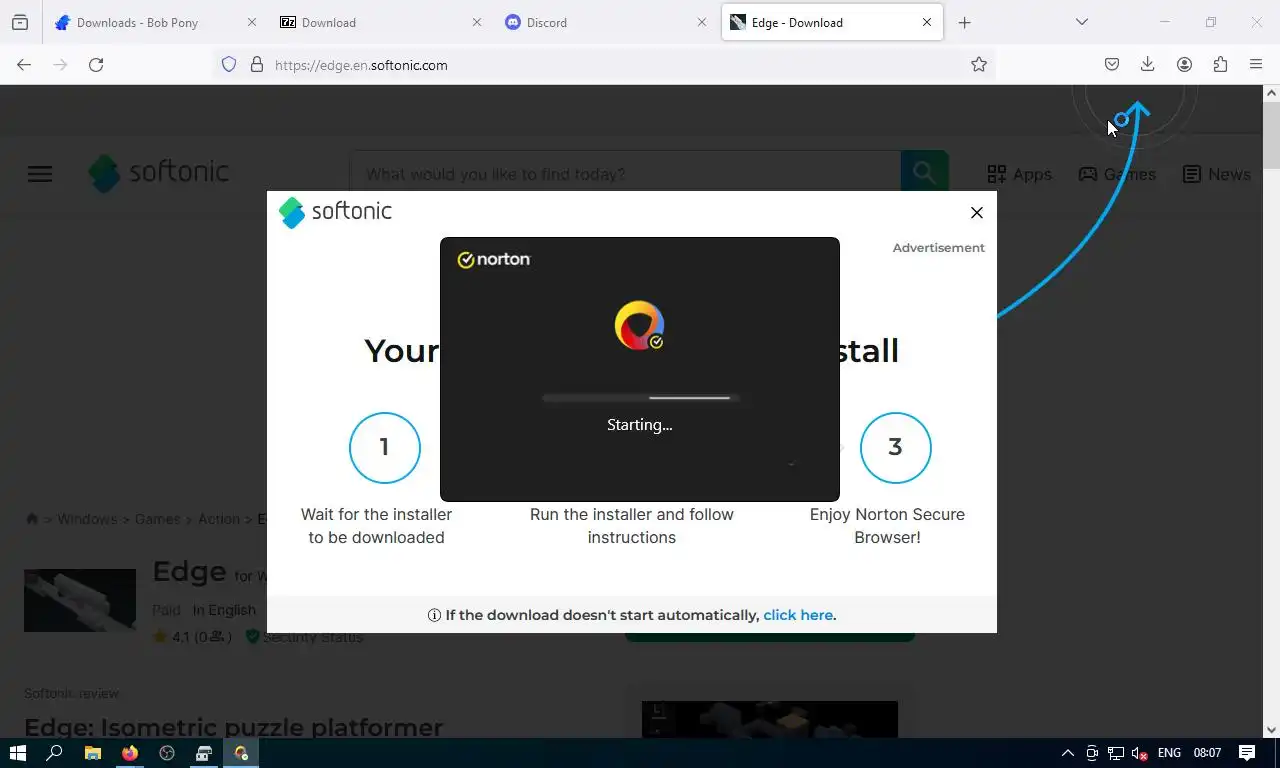
Task: Go back to the previous page
Action: tap(24, 64)
